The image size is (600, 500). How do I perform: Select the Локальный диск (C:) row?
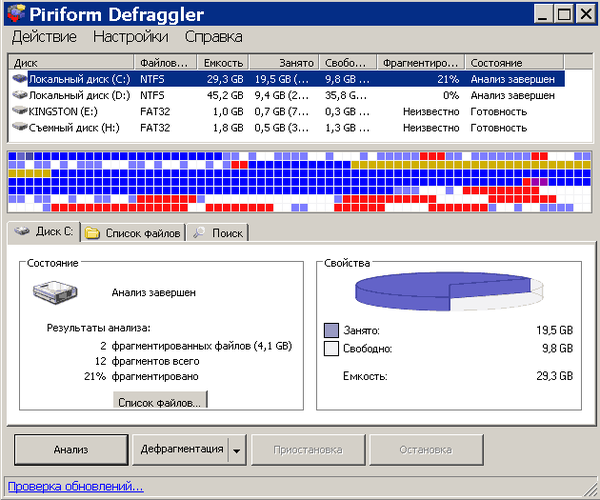click(287, 79)
